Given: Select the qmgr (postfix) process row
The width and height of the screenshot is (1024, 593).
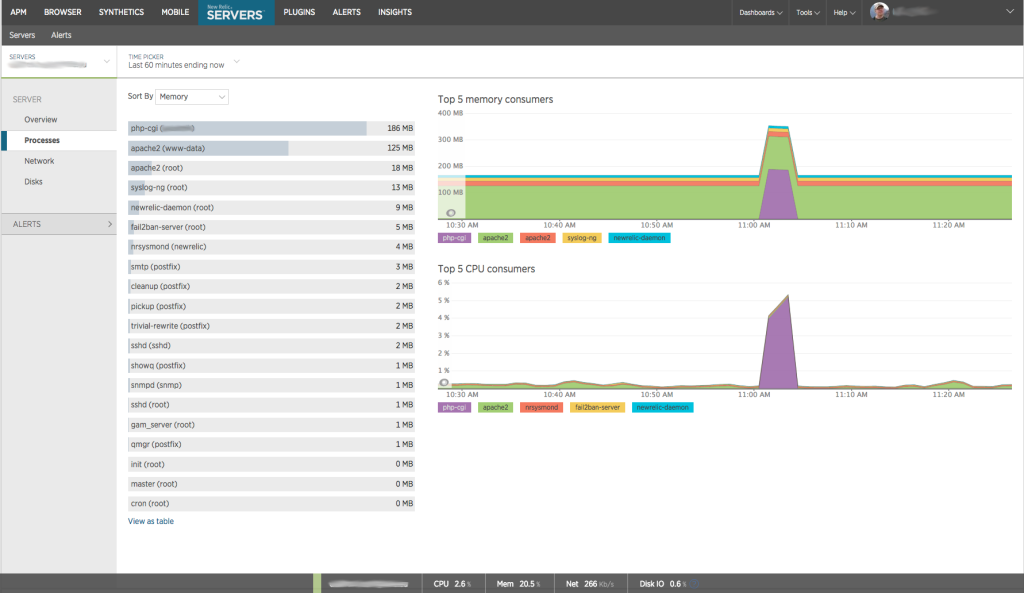Looking at the screenshot, I should pos(271,444).
